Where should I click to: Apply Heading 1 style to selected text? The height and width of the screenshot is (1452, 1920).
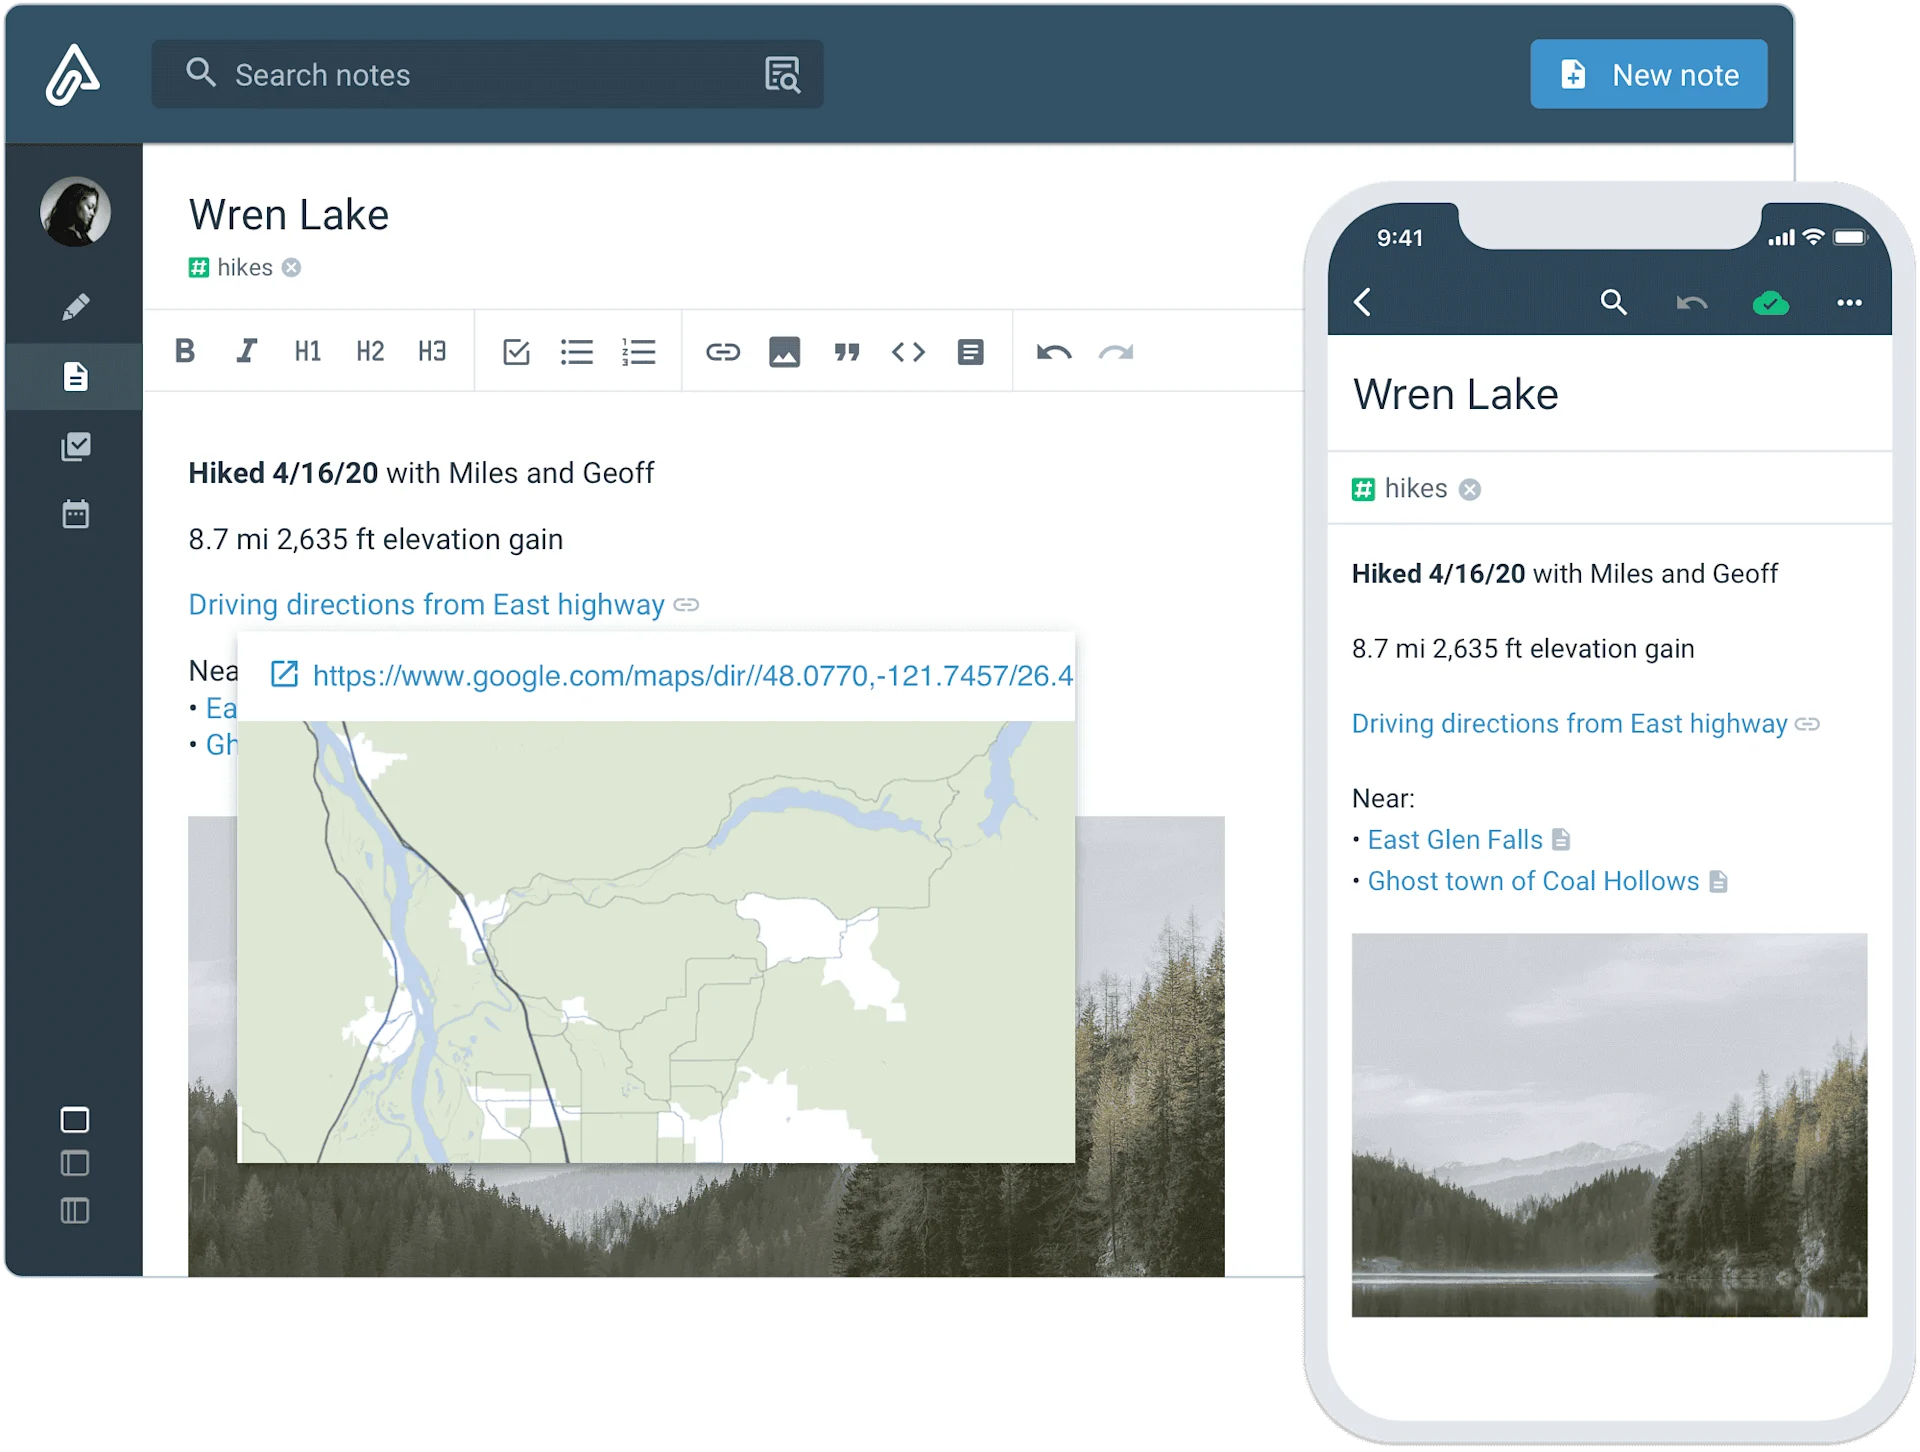coord(307,351)
